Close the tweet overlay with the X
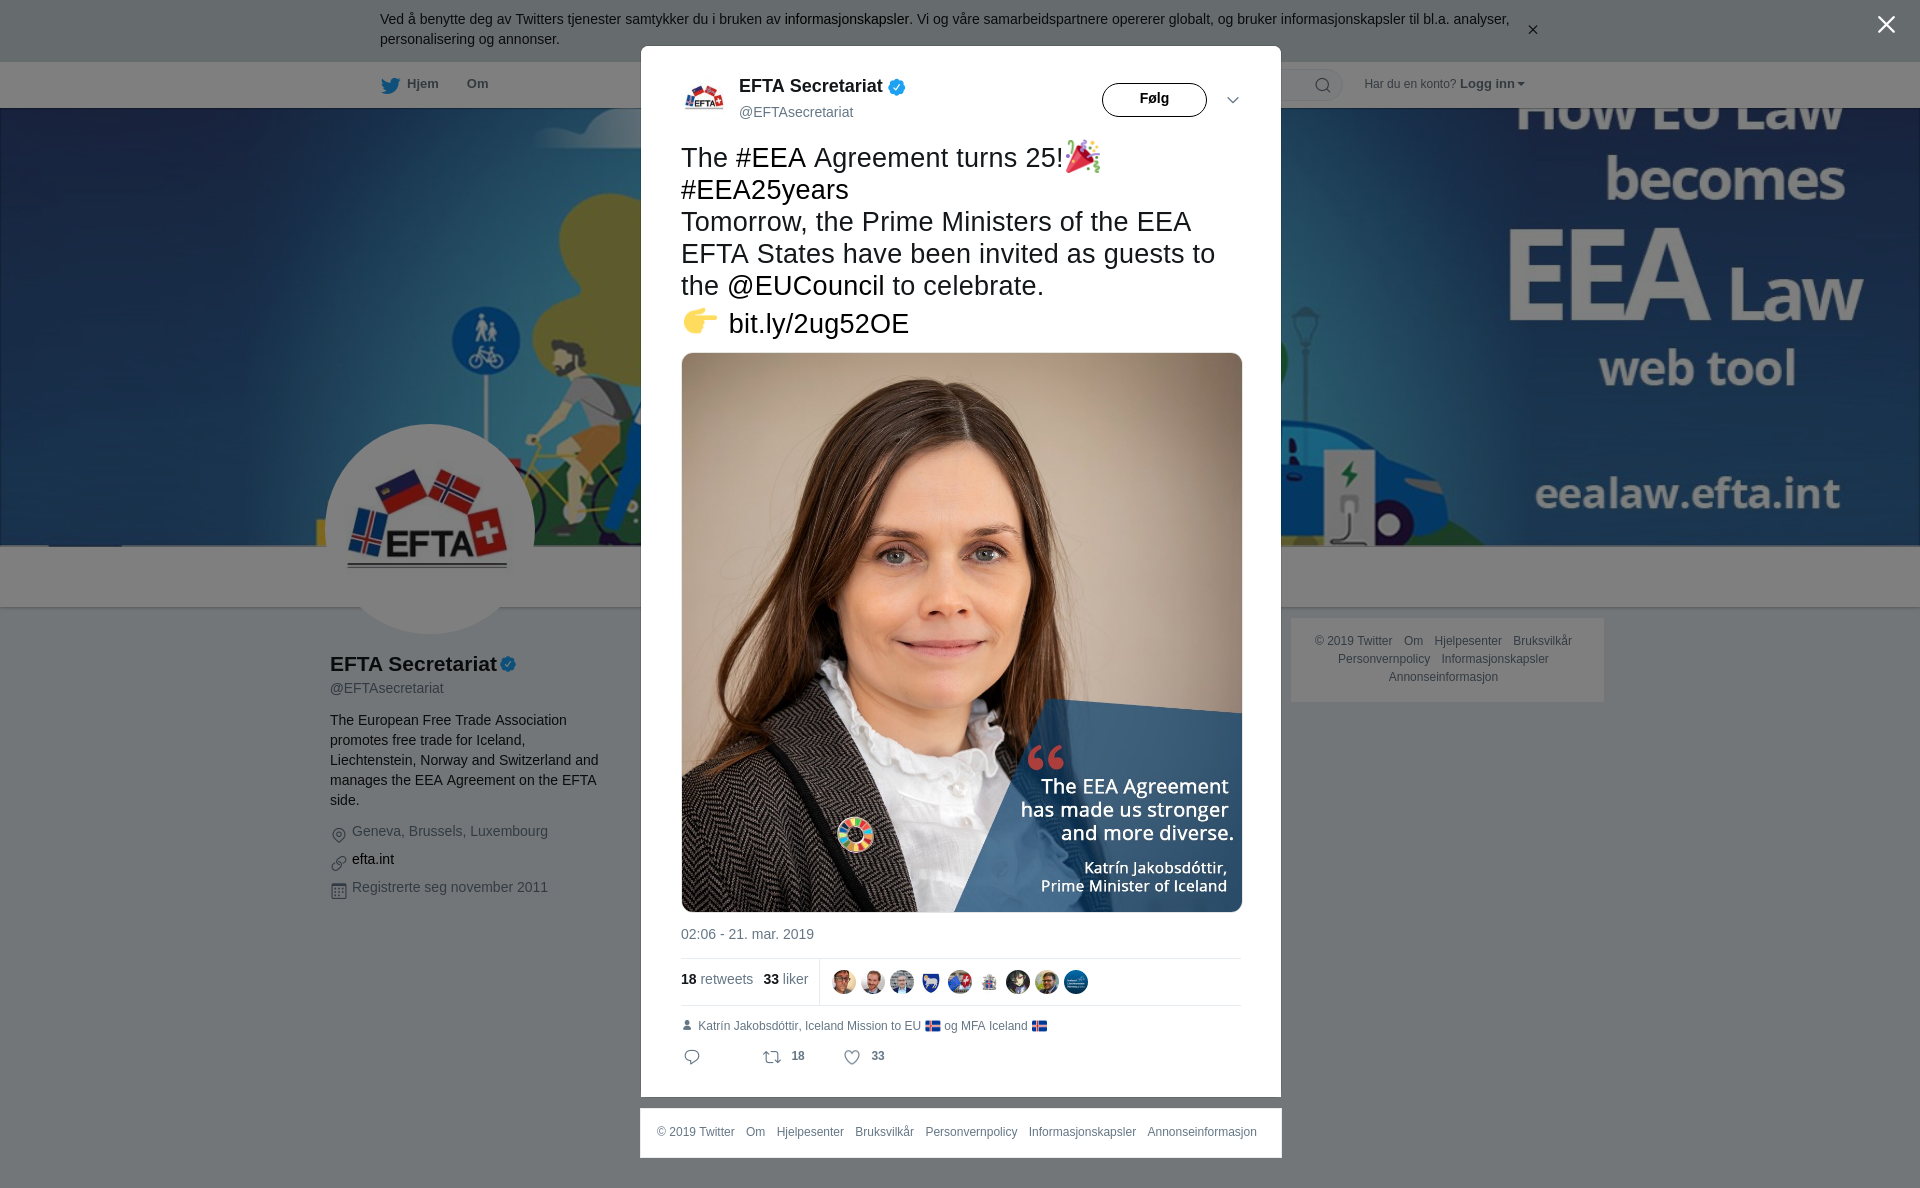This screenshot has height=1188, width=1920. click(1886, 24)
